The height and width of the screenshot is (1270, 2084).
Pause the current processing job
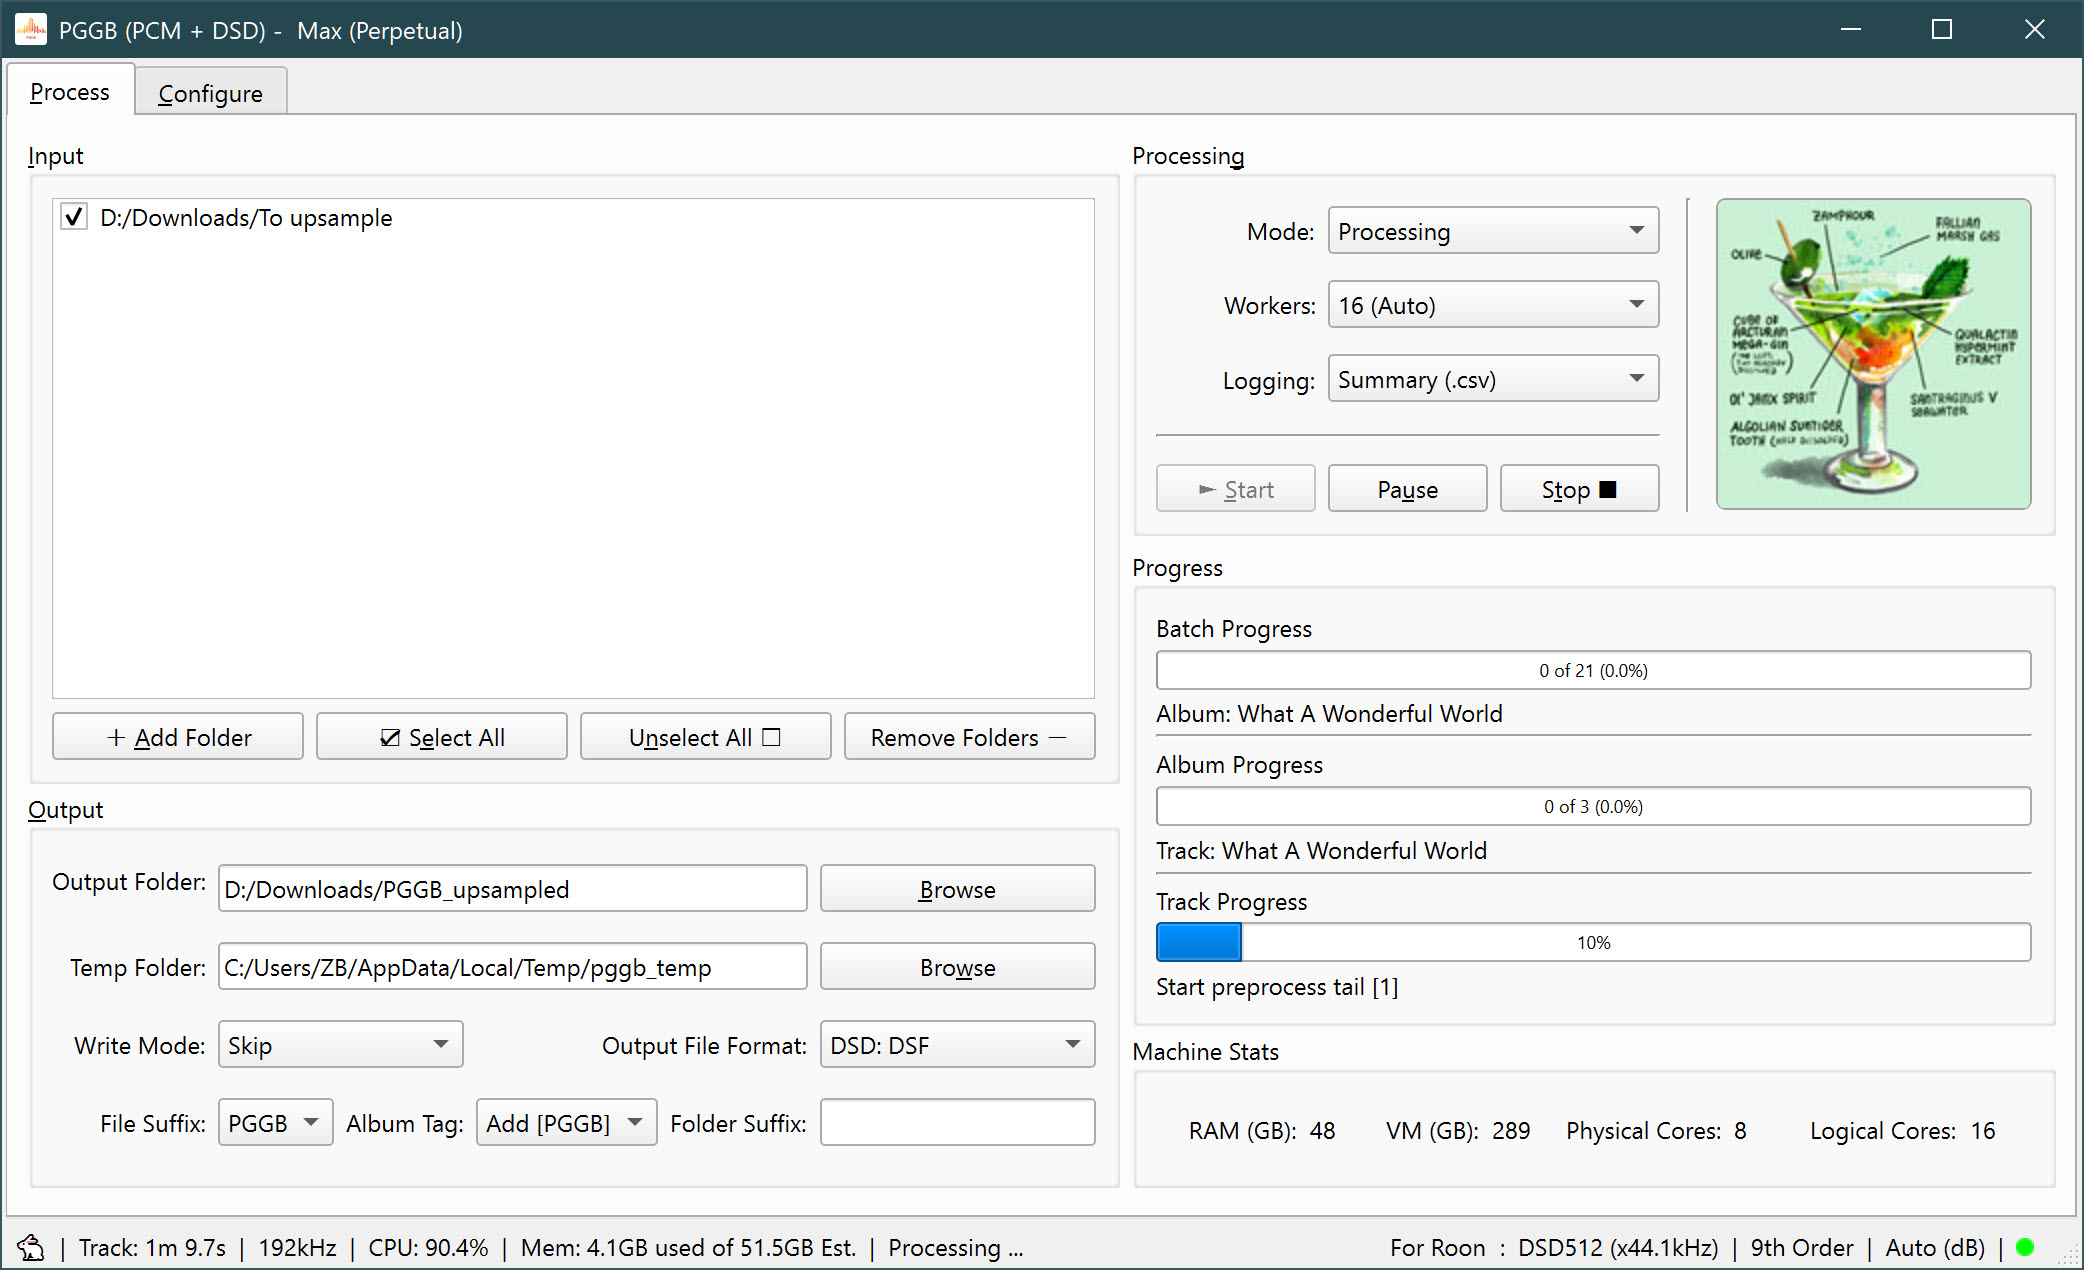pos(1407,489)
